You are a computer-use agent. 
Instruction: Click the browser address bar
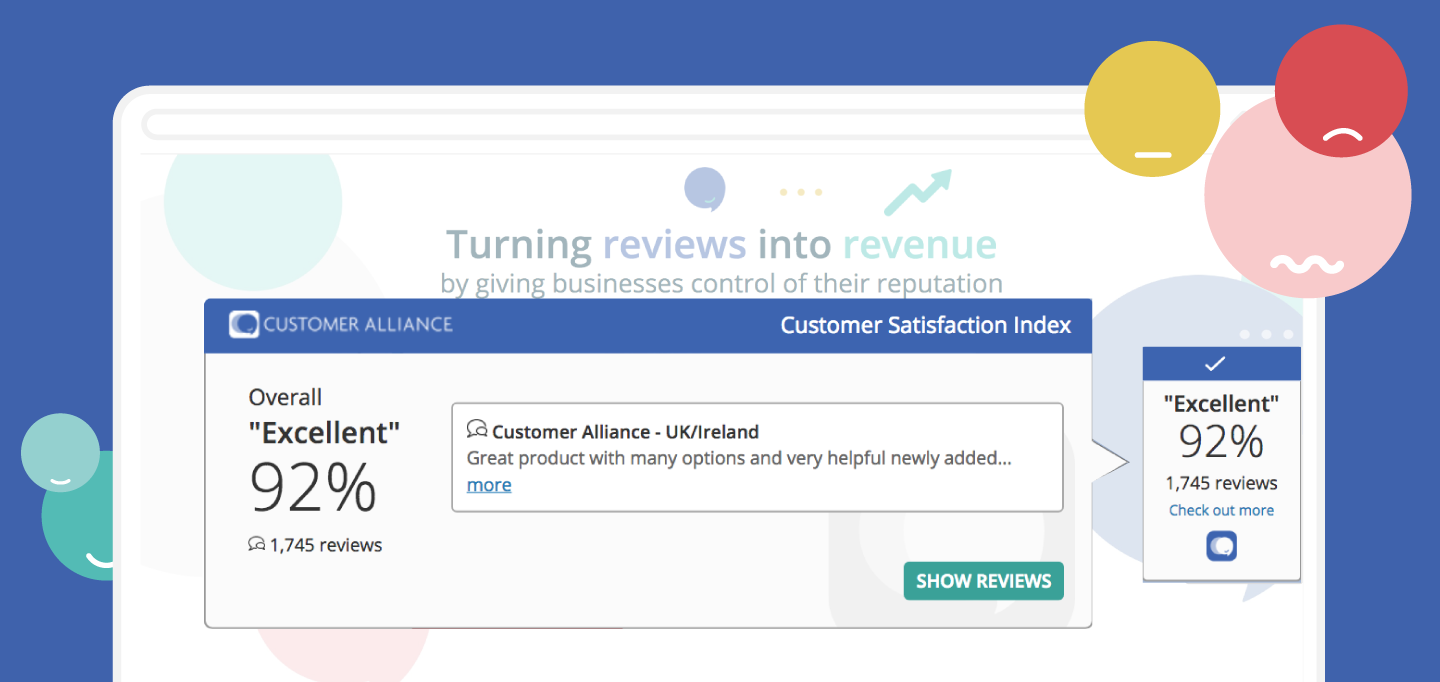pyautogui.click(x=620, y=125)
